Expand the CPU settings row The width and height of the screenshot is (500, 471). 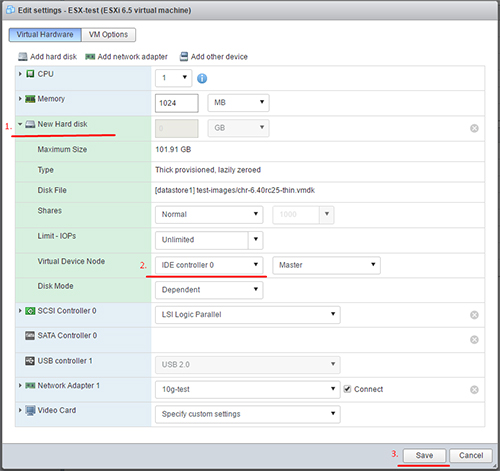coord(20,74)
